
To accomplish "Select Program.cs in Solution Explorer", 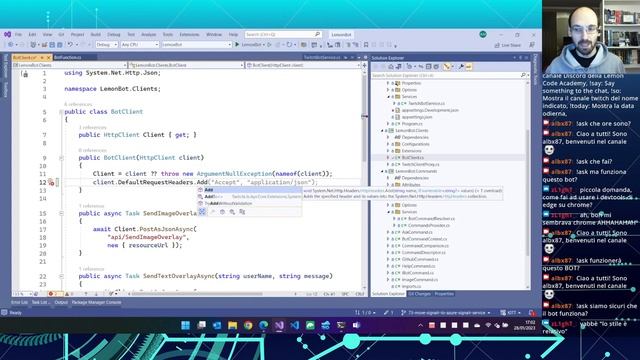I will [412, 124].
